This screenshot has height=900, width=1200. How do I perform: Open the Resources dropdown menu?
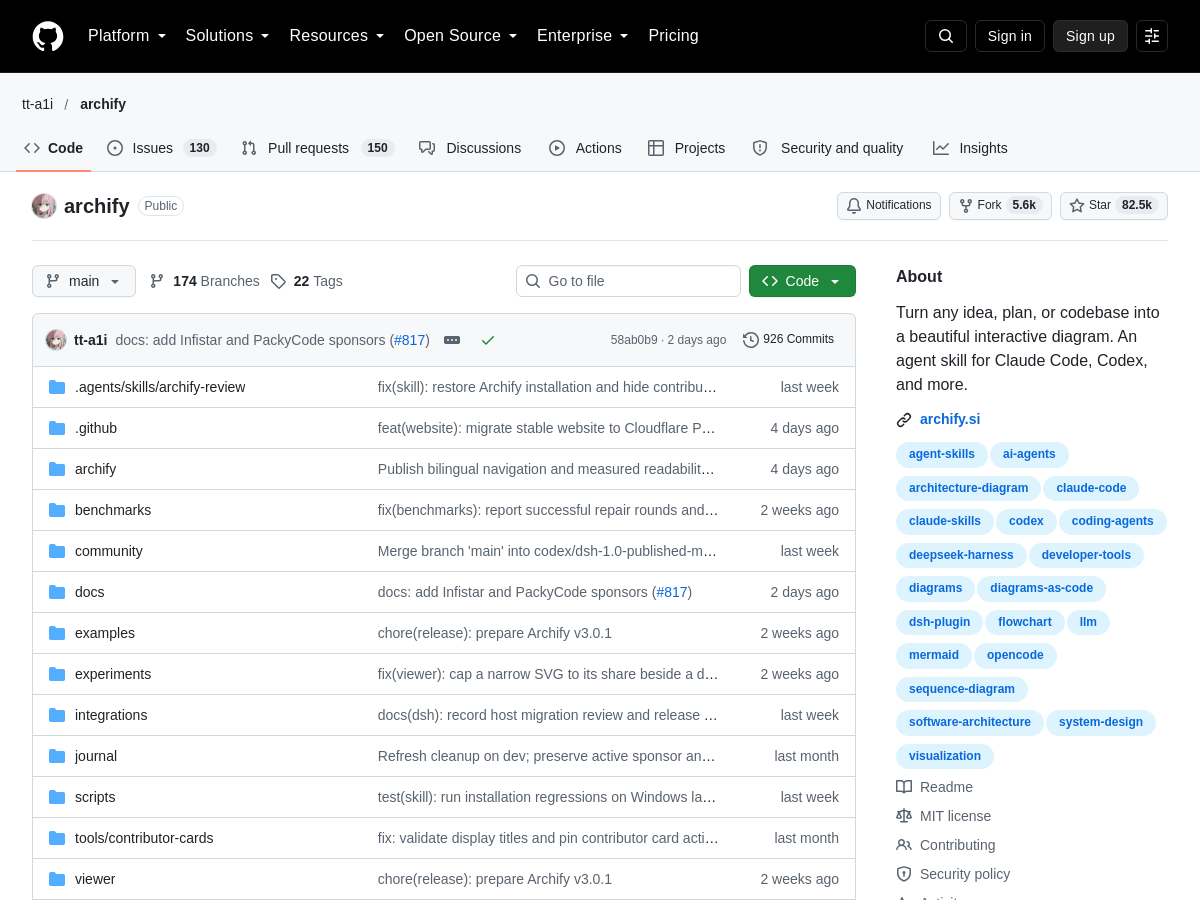click(337, 36)
